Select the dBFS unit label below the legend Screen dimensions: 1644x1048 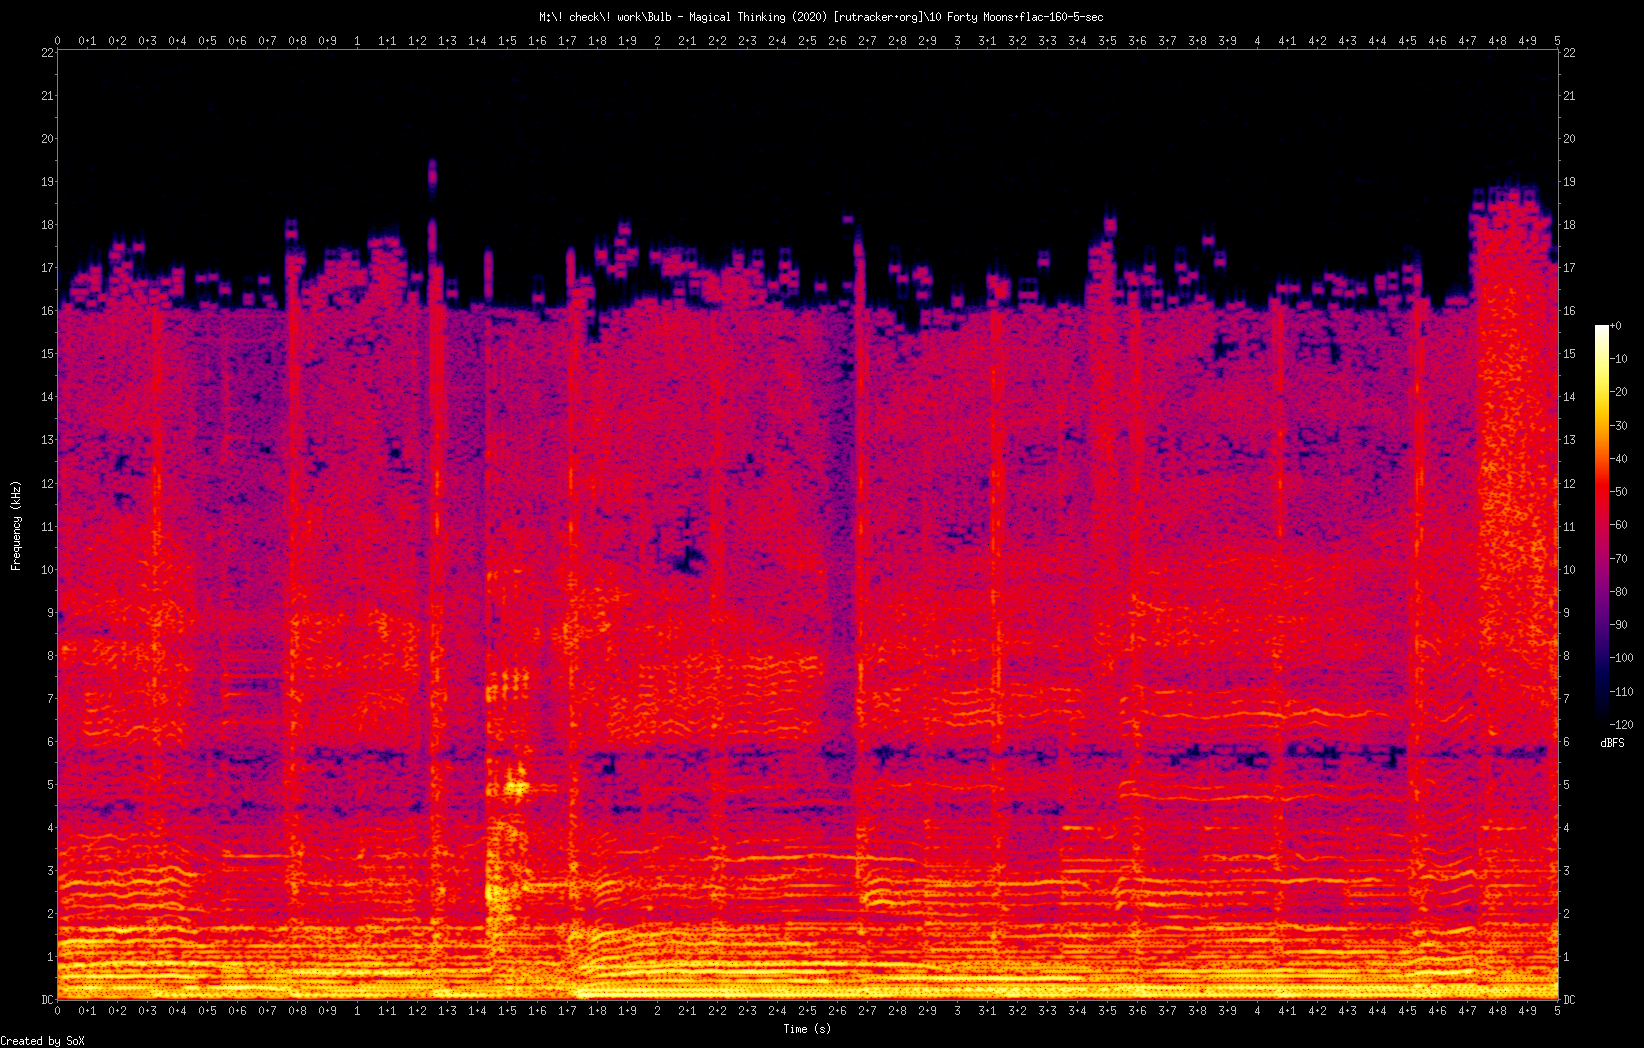[x=1612, y=742]
